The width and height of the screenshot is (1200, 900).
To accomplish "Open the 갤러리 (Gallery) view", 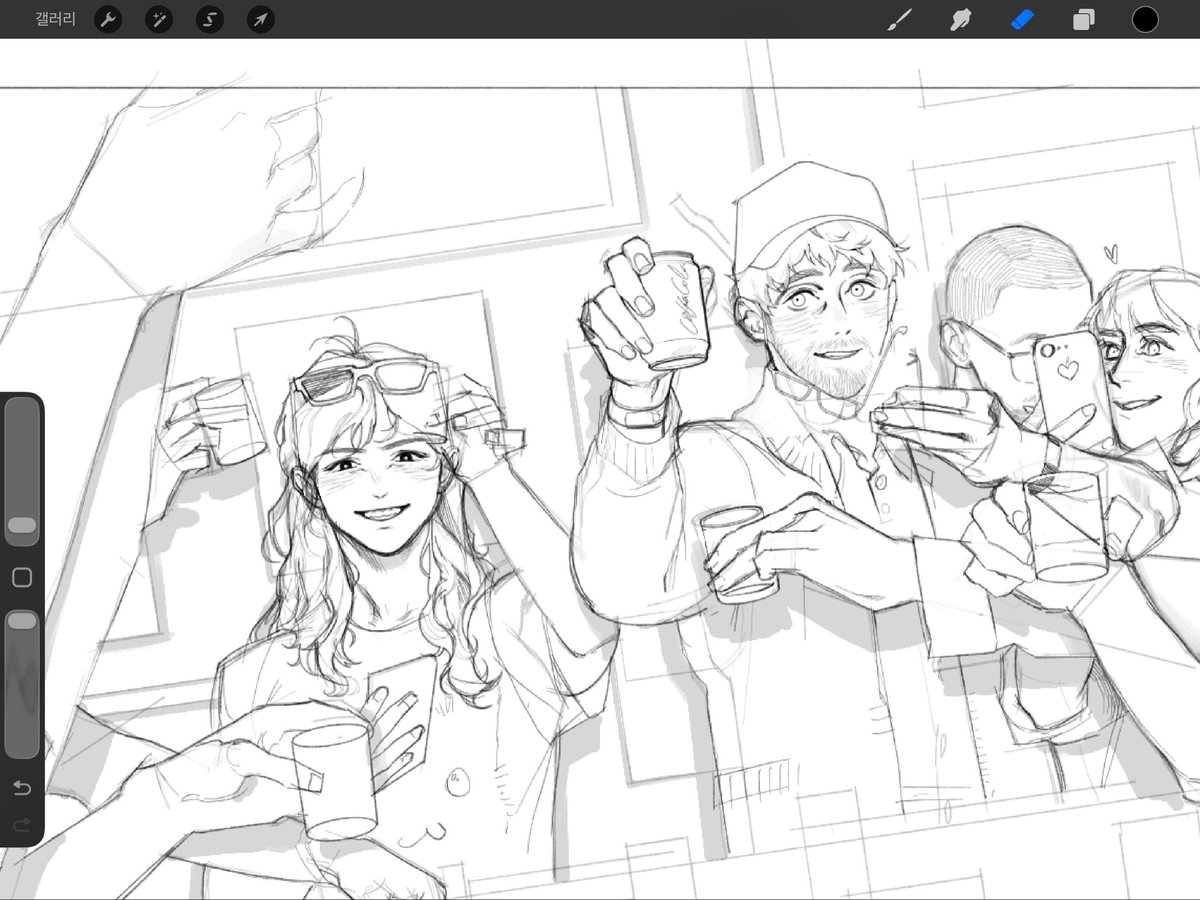I will click(x=55, y=19).
